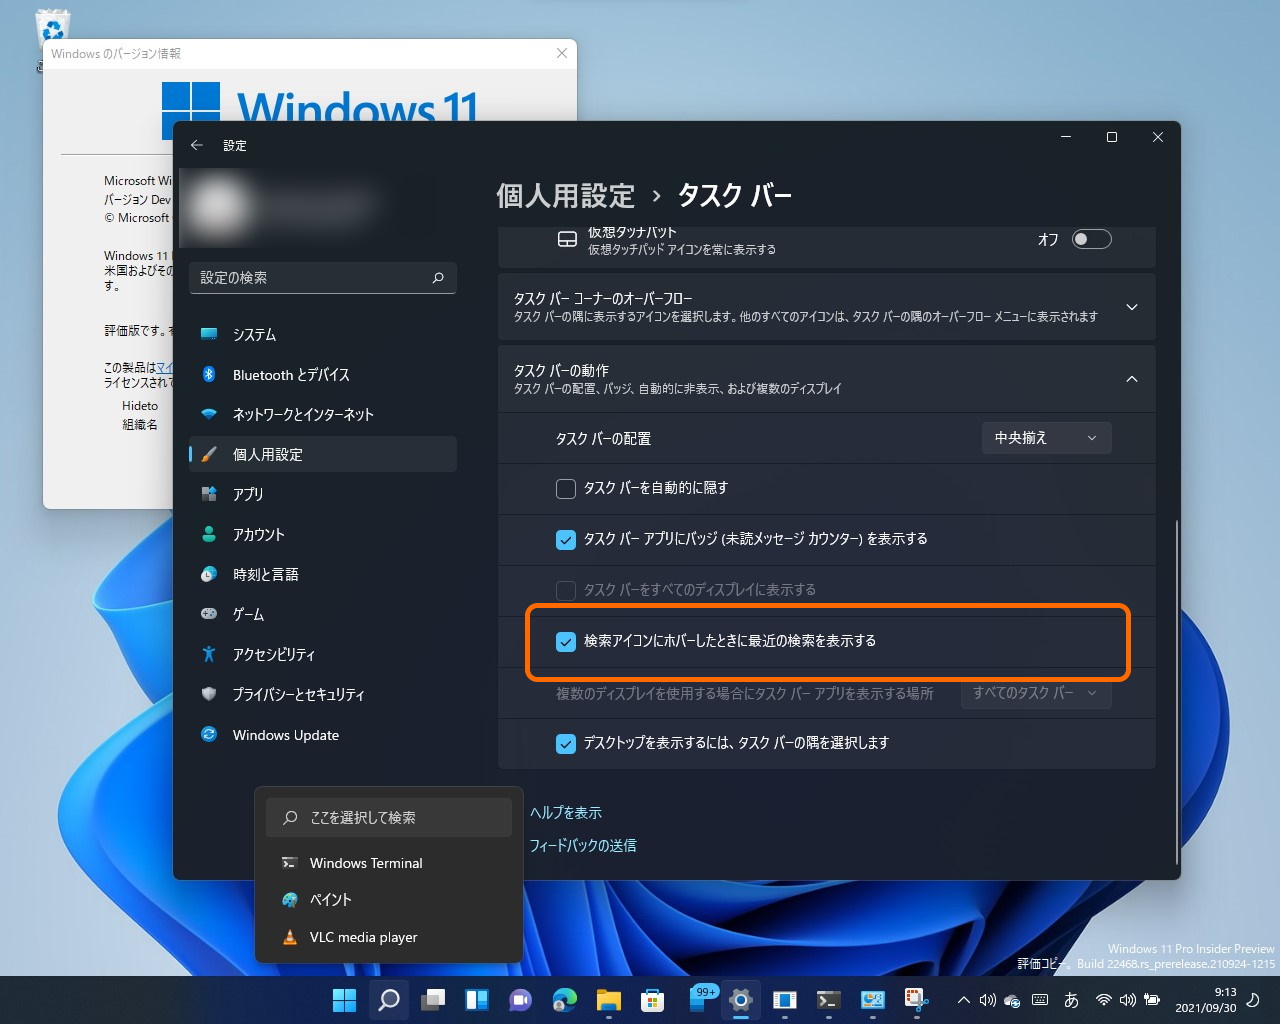Screen dimensions: 1280x1024
Task: Turn on the 仮想タッチパッド toggle
Action: (1092, 239)
